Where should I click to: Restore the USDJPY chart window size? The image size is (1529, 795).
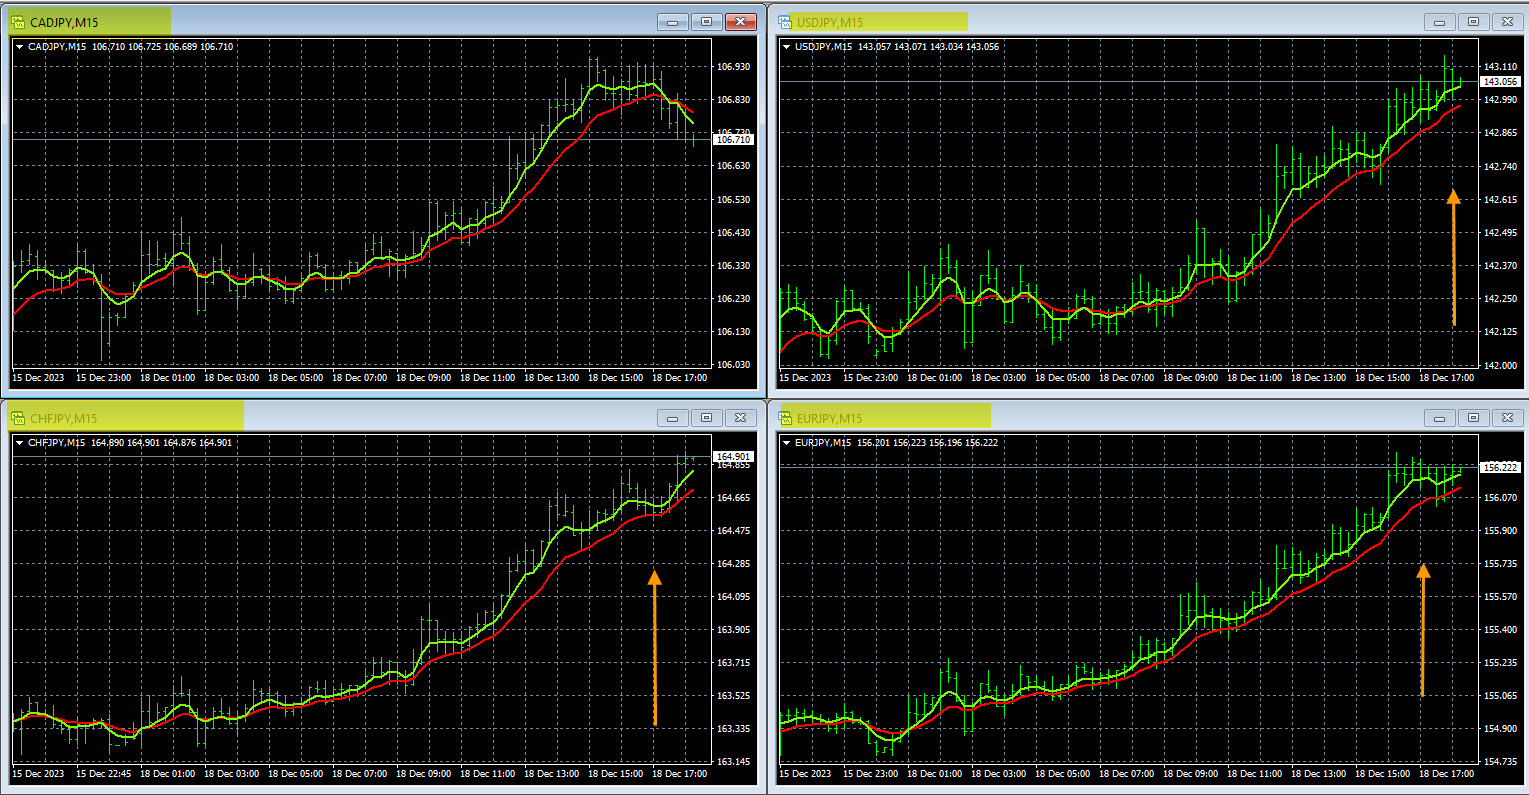coord(1472,21)
